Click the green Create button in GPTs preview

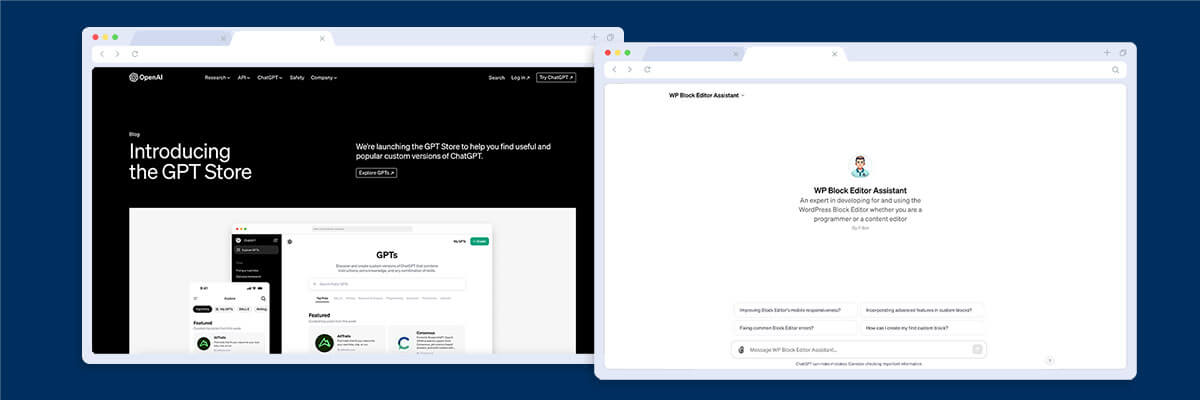coord(479,241)
